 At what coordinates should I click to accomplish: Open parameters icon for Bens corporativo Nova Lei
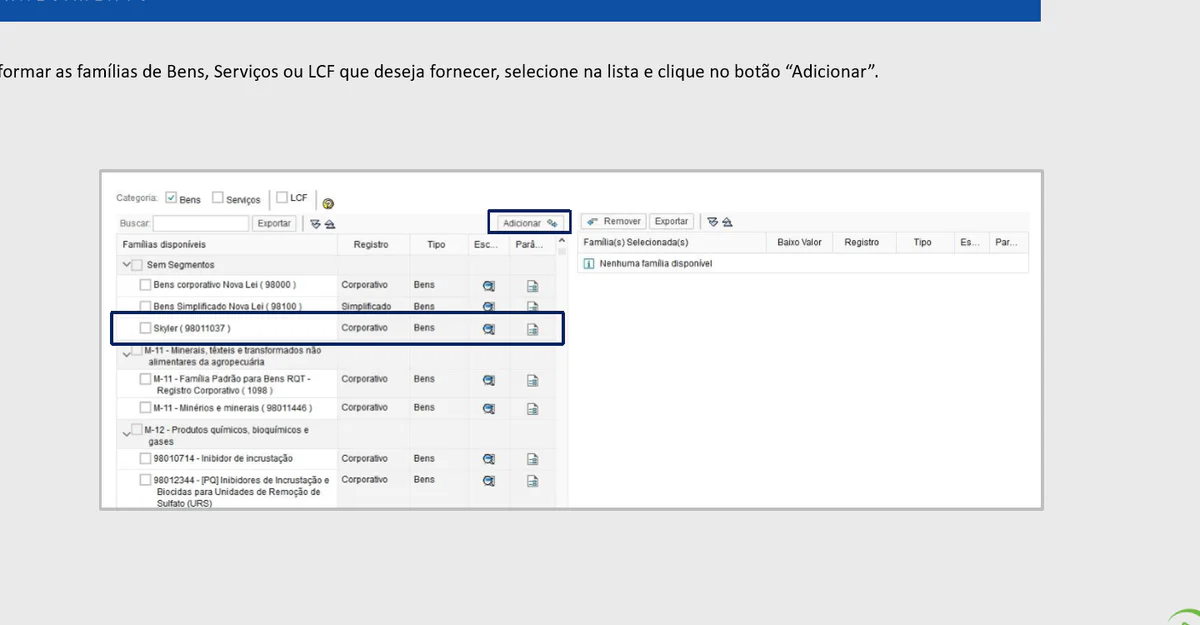coord(533,285)
